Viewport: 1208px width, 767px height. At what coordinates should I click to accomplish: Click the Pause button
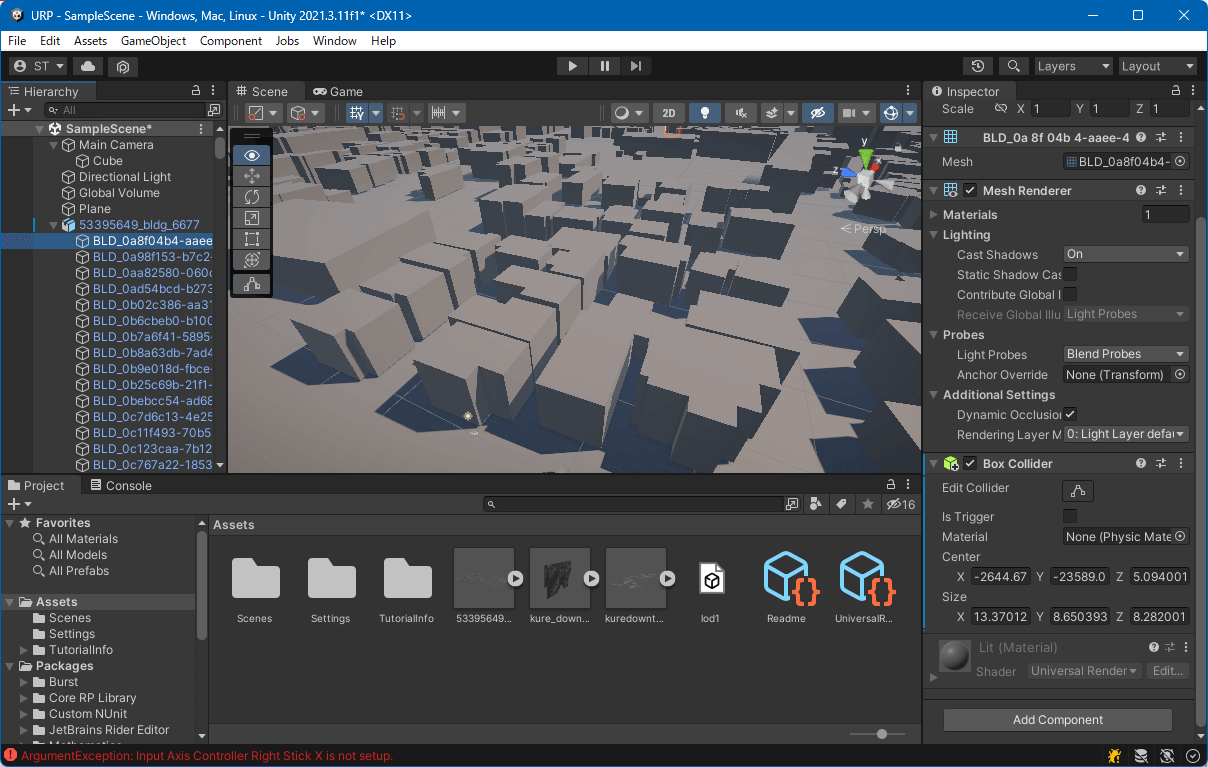click(604, 66)
